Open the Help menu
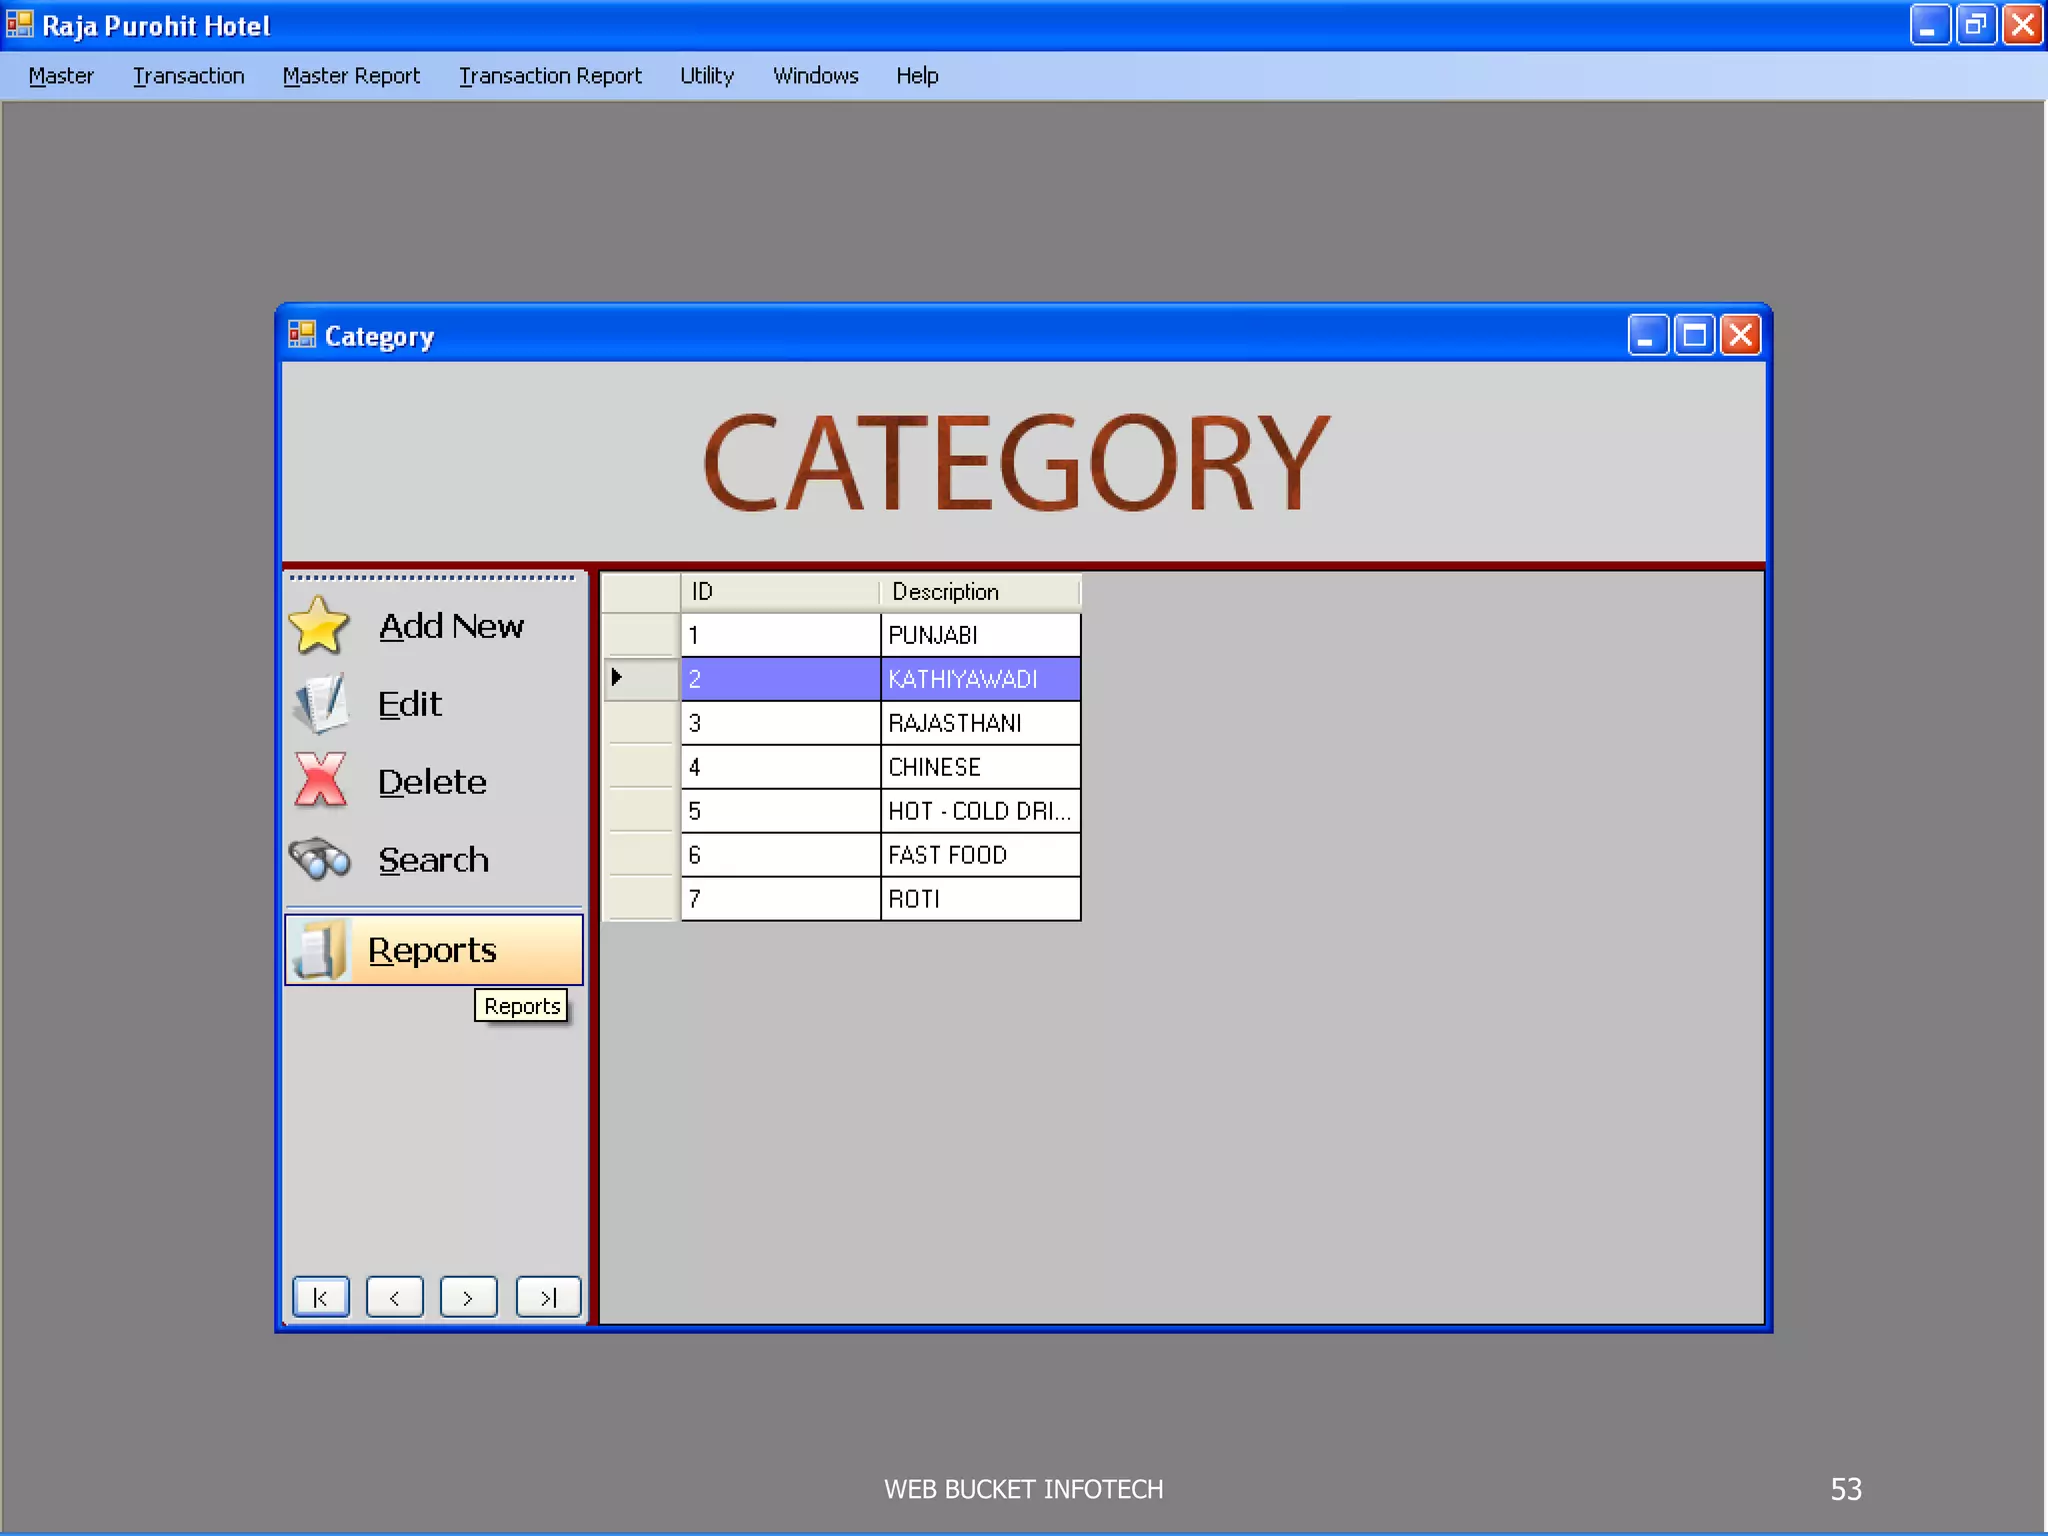 [x=917, y=76]
